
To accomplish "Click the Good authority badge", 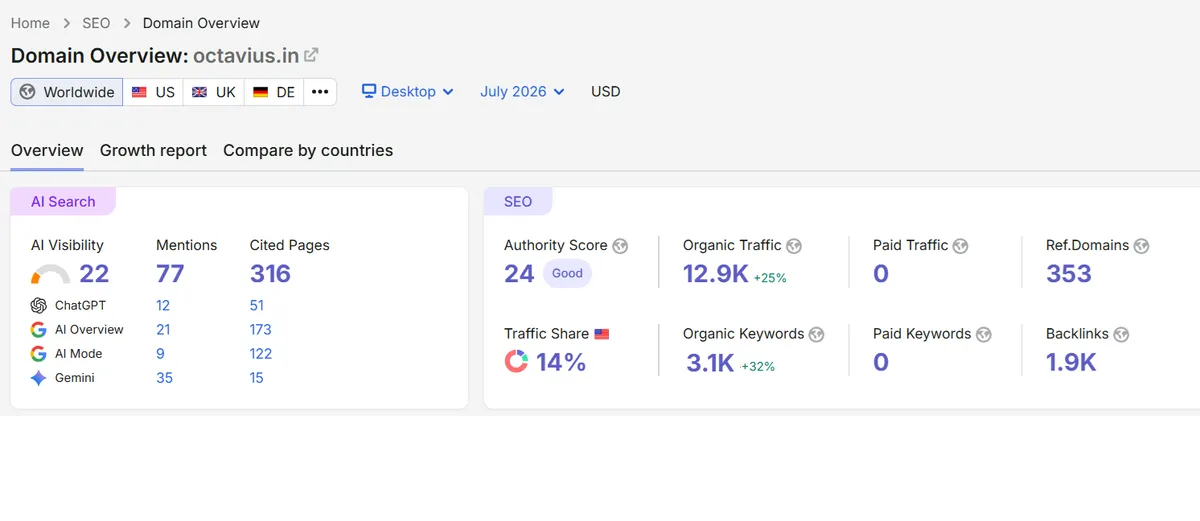I will click(x=567, y=274).
